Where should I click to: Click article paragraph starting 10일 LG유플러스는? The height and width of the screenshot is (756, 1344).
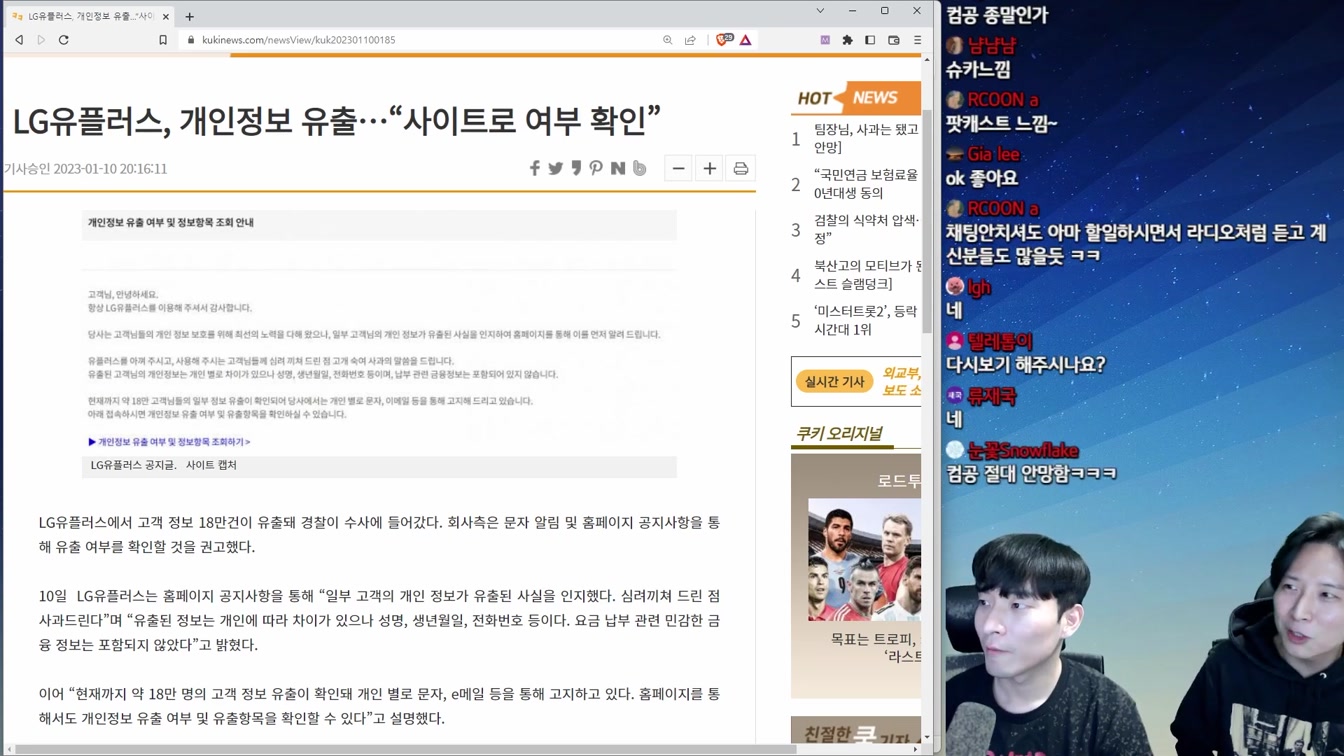[x=379, y=620]
